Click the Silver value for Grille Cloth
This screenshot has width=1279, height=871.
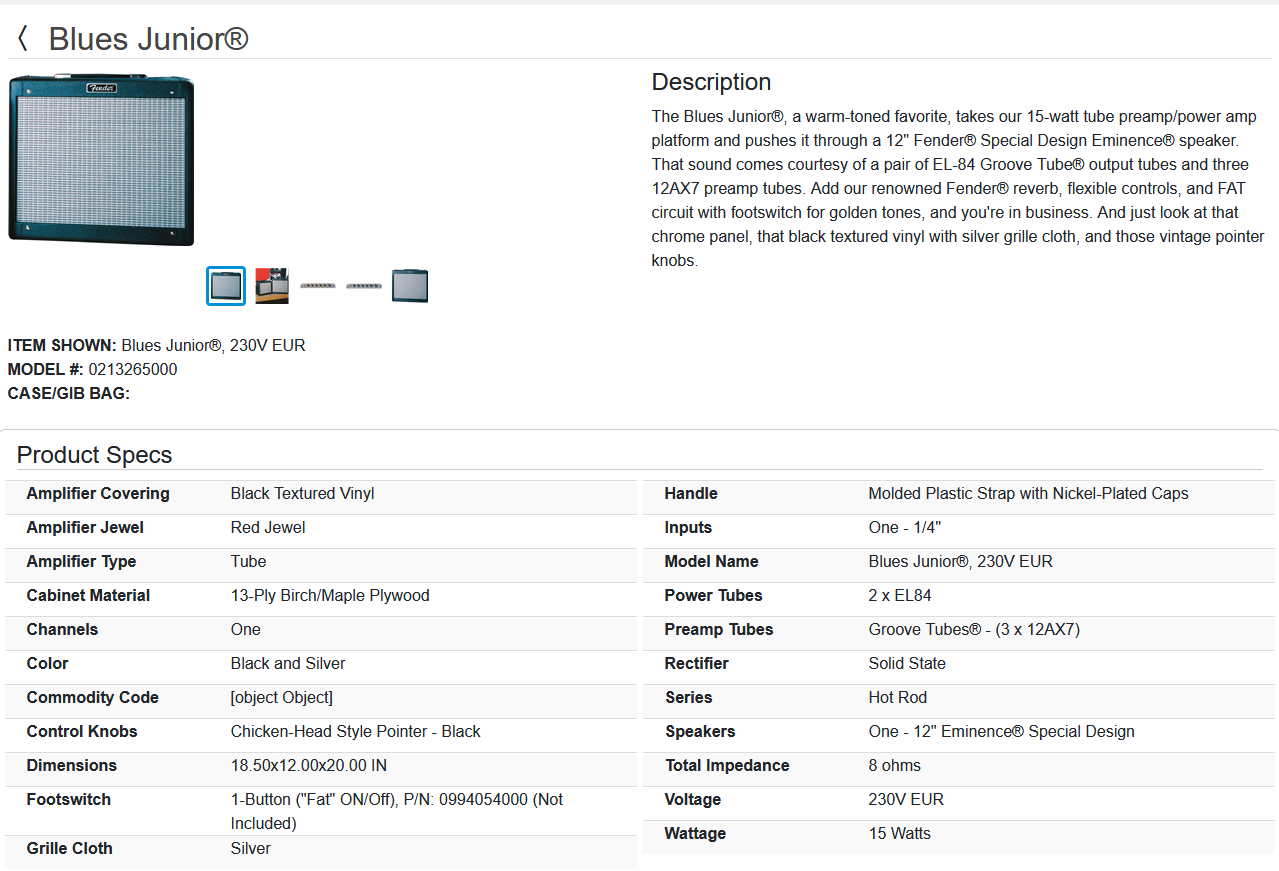coord(251,848)
